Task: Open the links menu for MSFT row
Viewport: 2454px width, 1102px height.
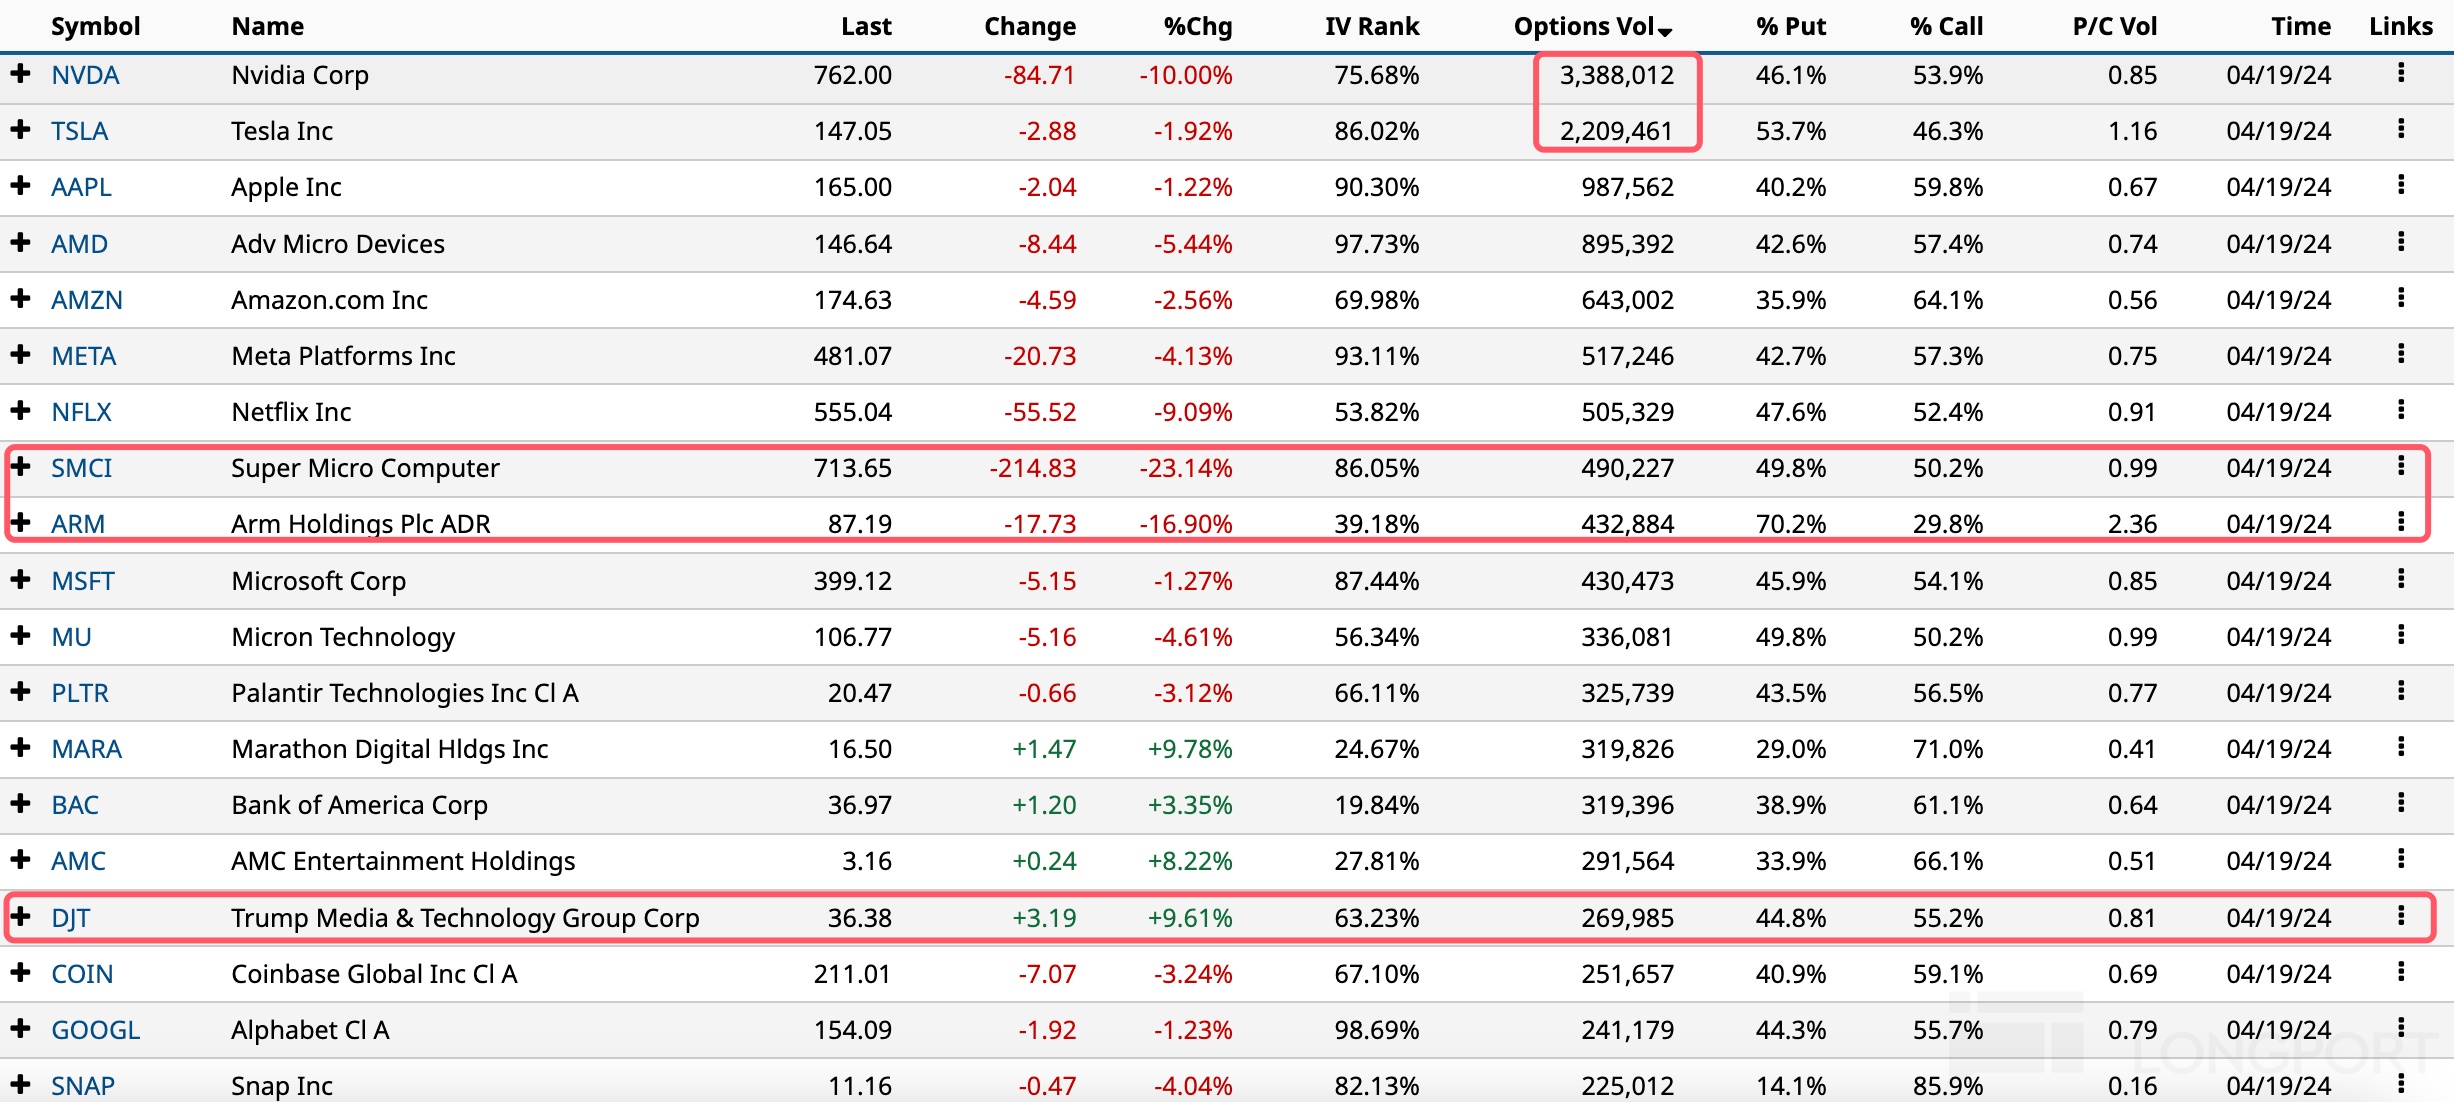Action: point(2400,579)
